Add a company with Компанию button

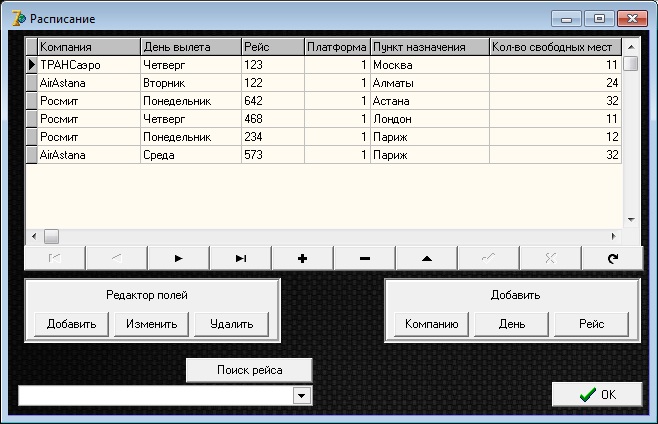coord(431,324)
